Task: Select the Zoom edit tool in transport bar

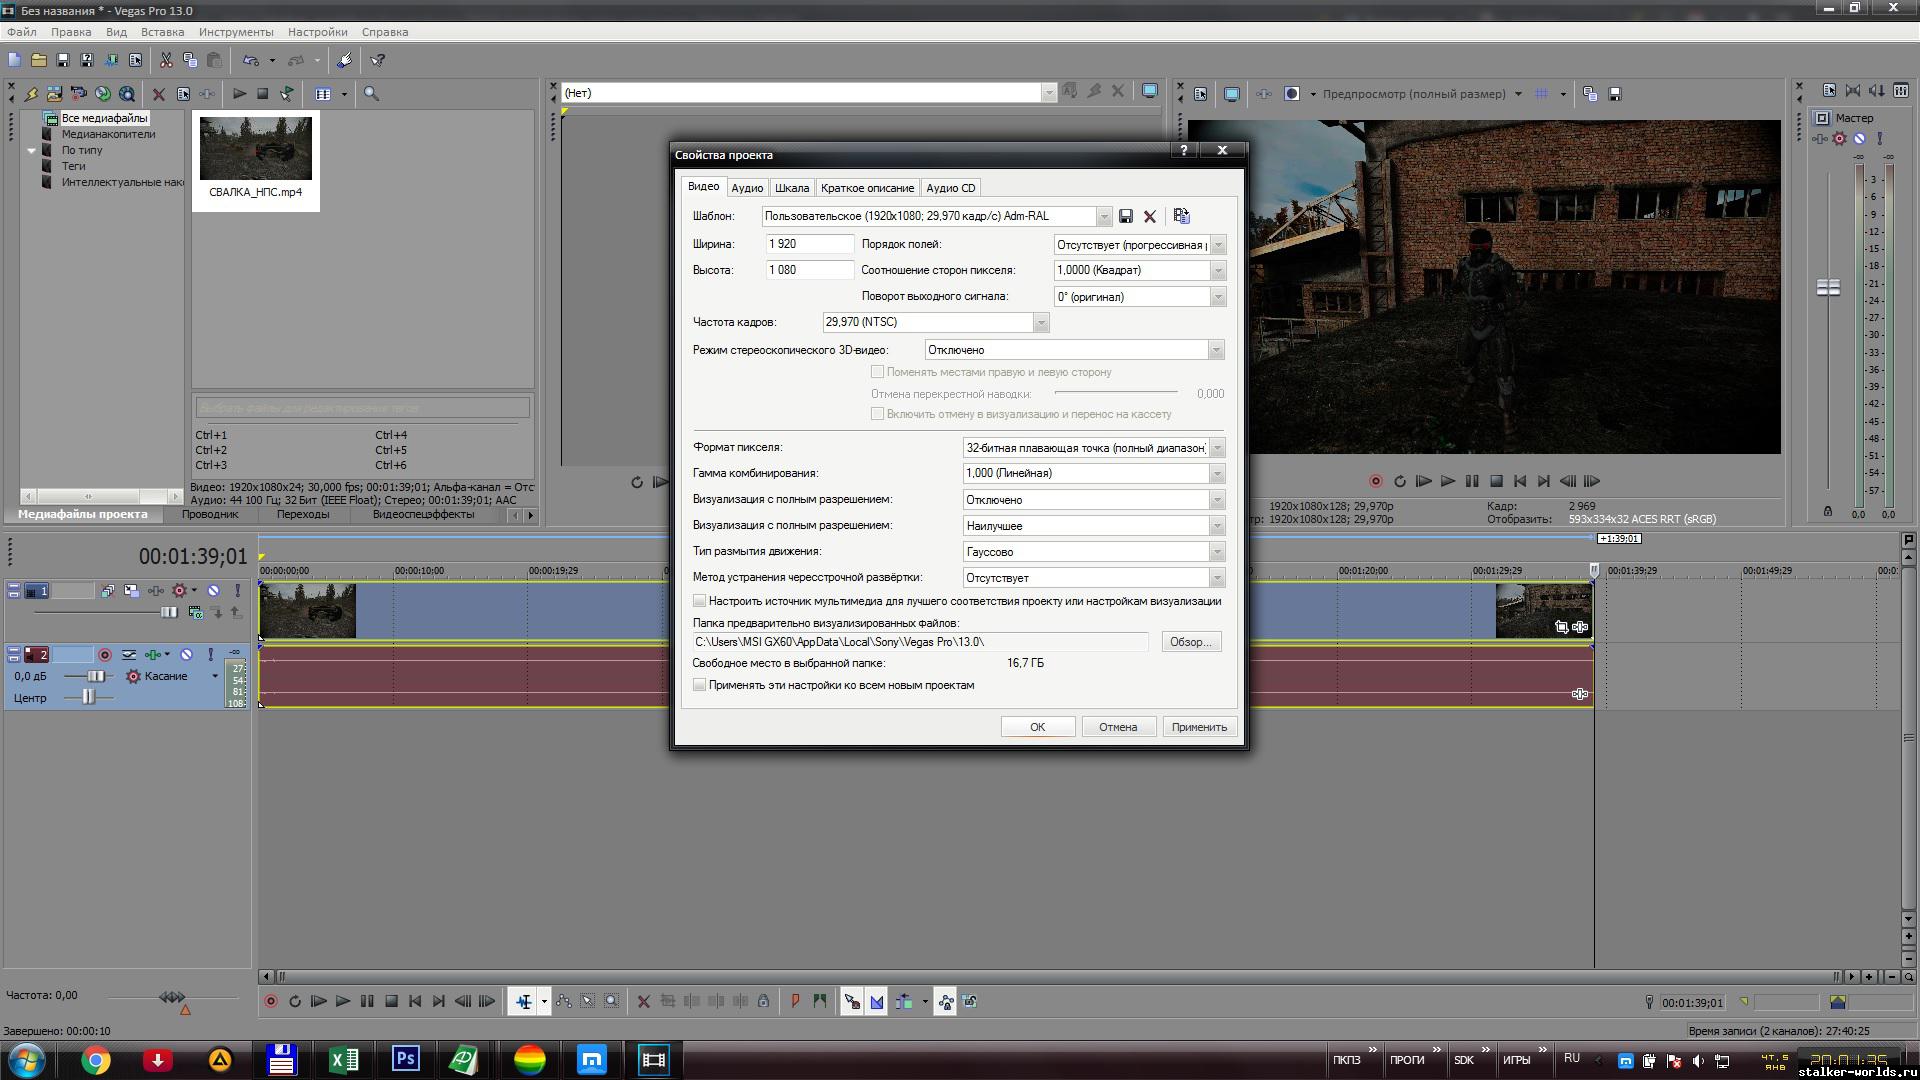Action: tap(612, 1001)
